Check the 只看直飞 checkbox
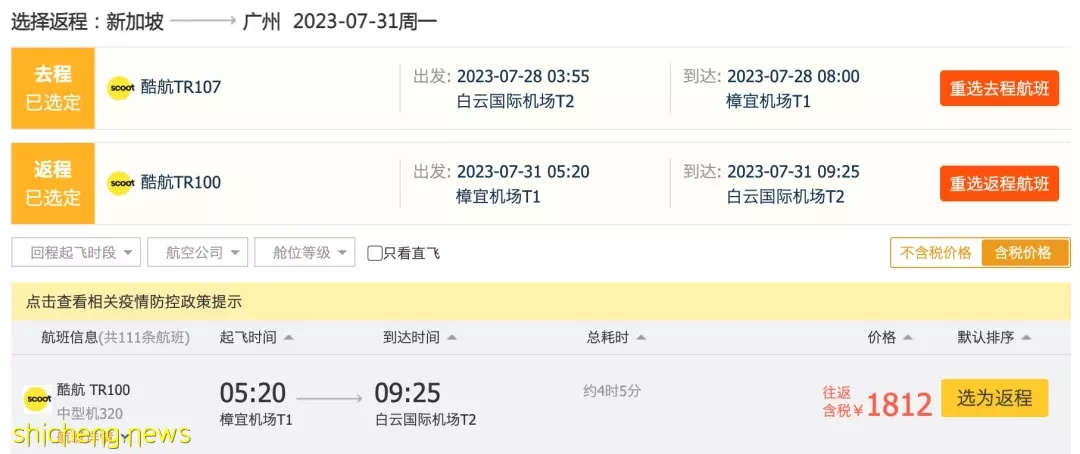The width and height of the screenshot is (1080, 454). click(375, 254)
